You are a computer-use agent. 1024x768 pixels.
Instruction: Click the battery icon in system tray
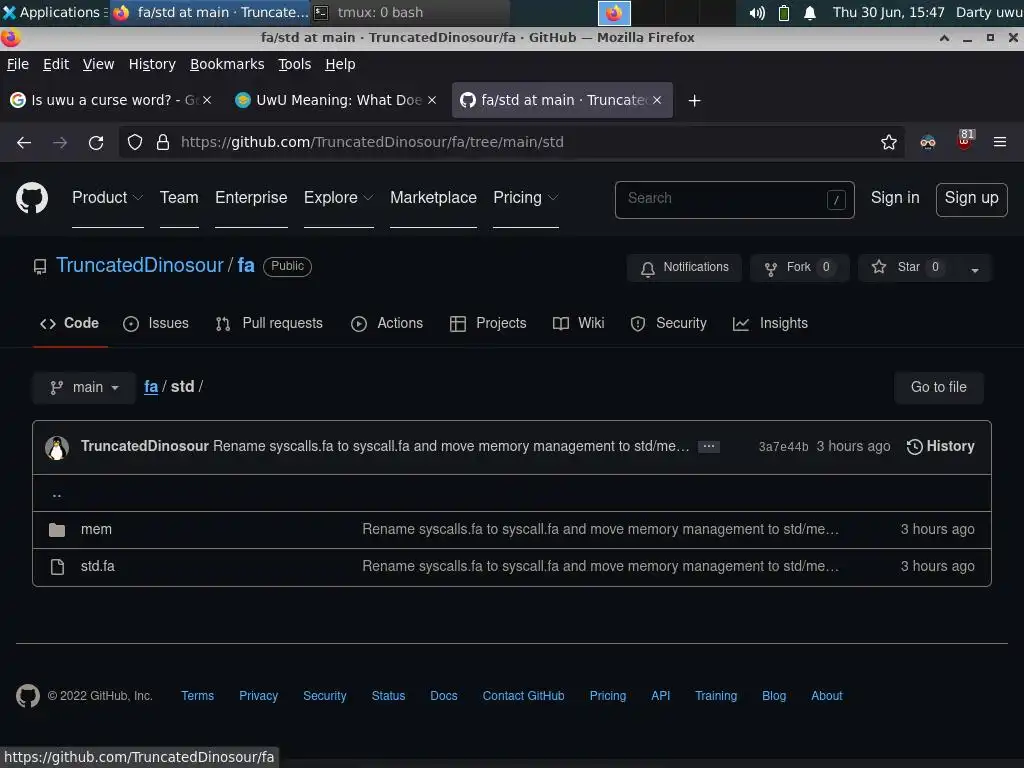(x=784, y=12)
